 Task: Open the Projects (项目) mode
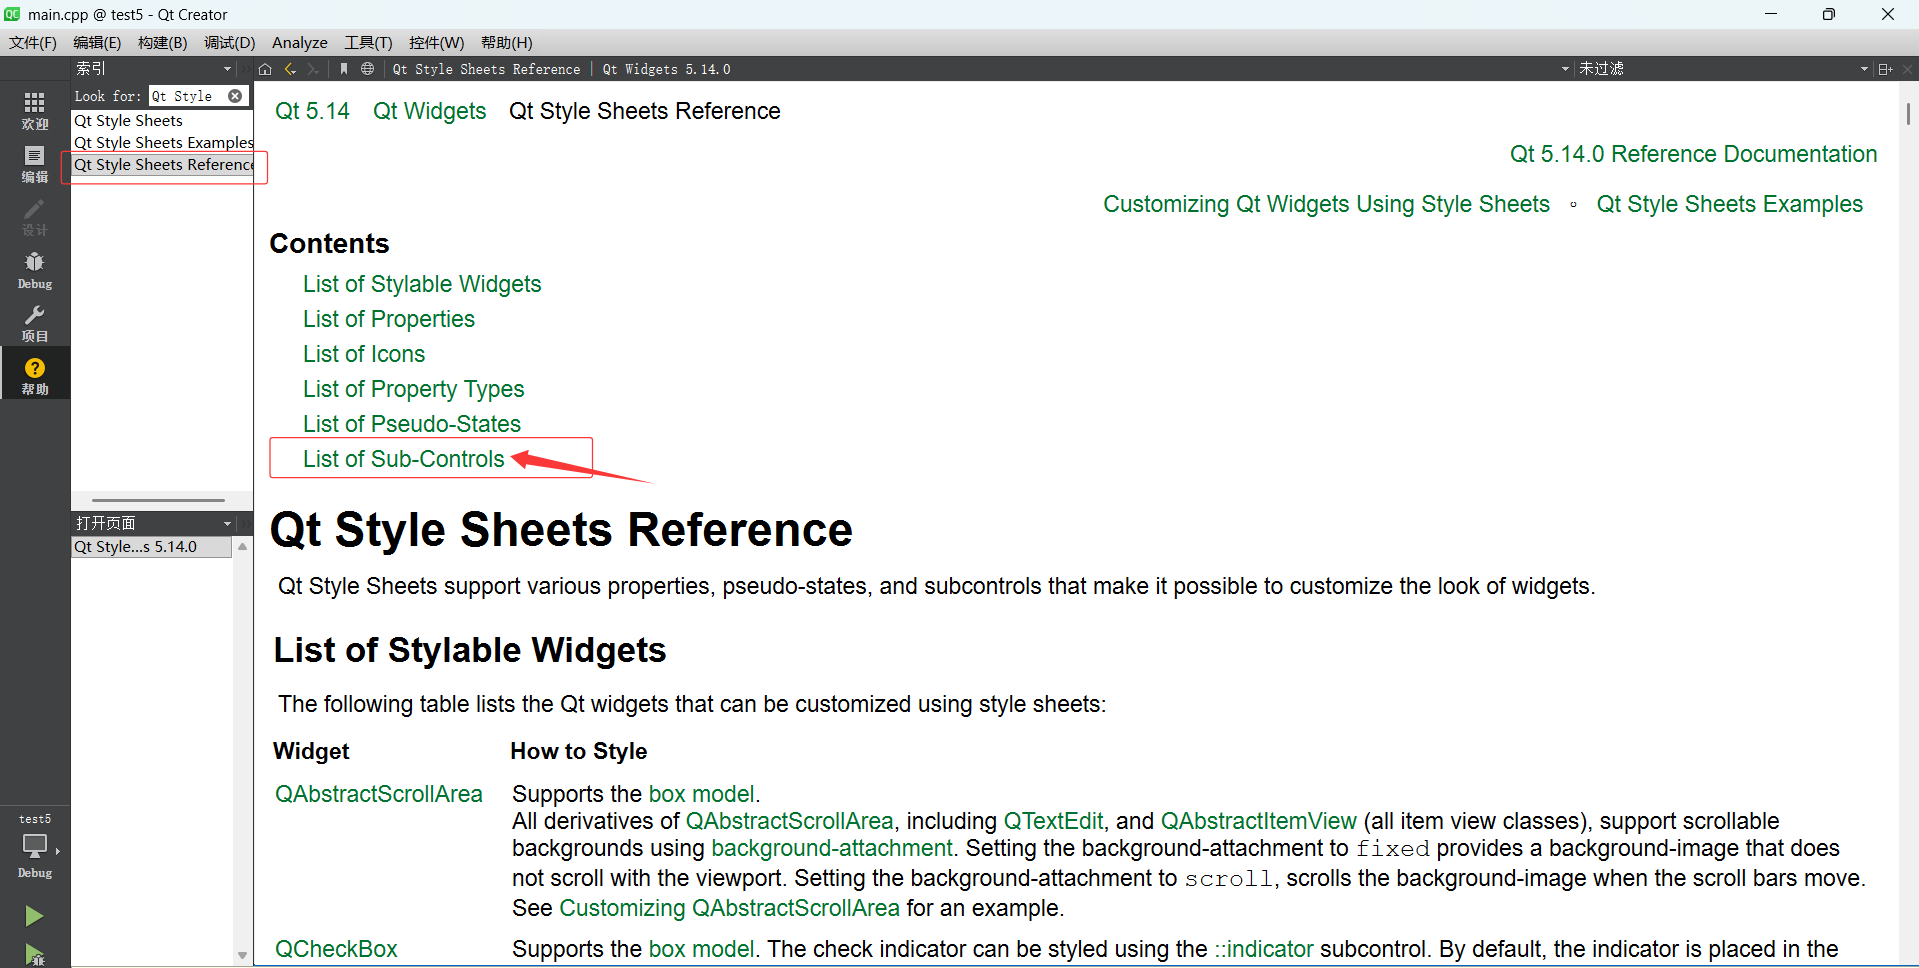pos(35,323)
